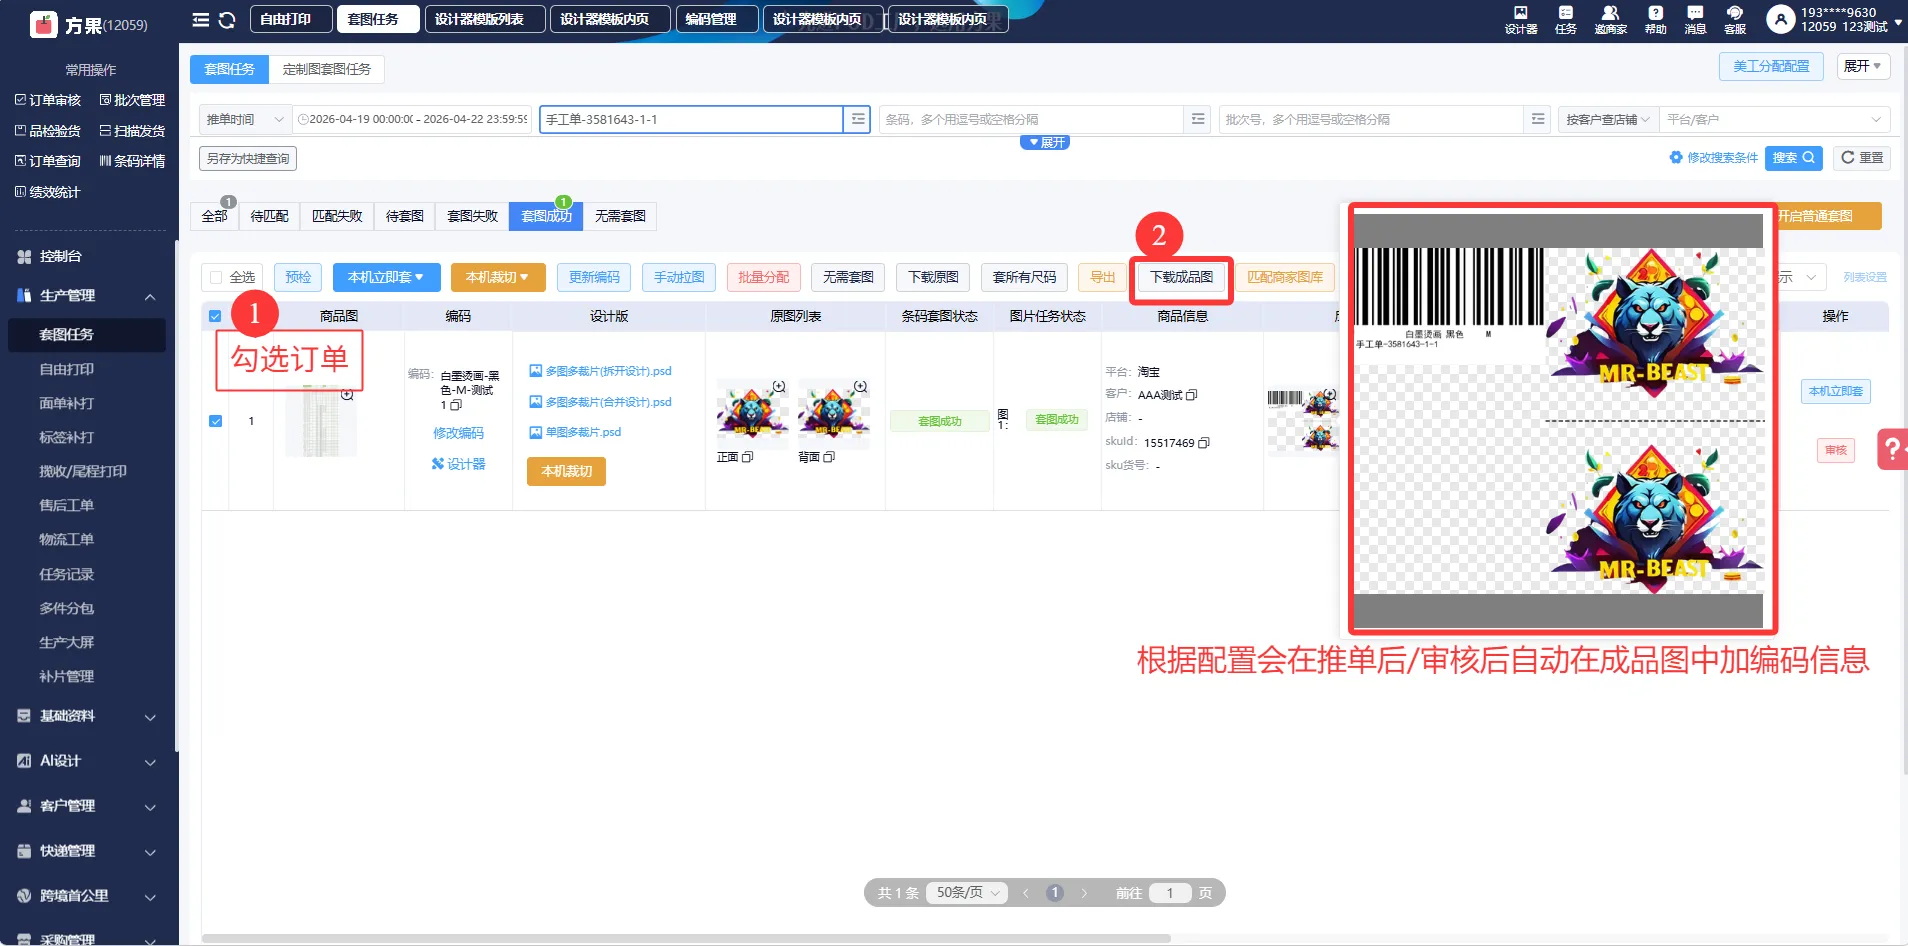The image size is (1908, 946).
Task: Collapse the sidebar with the hamburger icon
Action: (200, 20)
